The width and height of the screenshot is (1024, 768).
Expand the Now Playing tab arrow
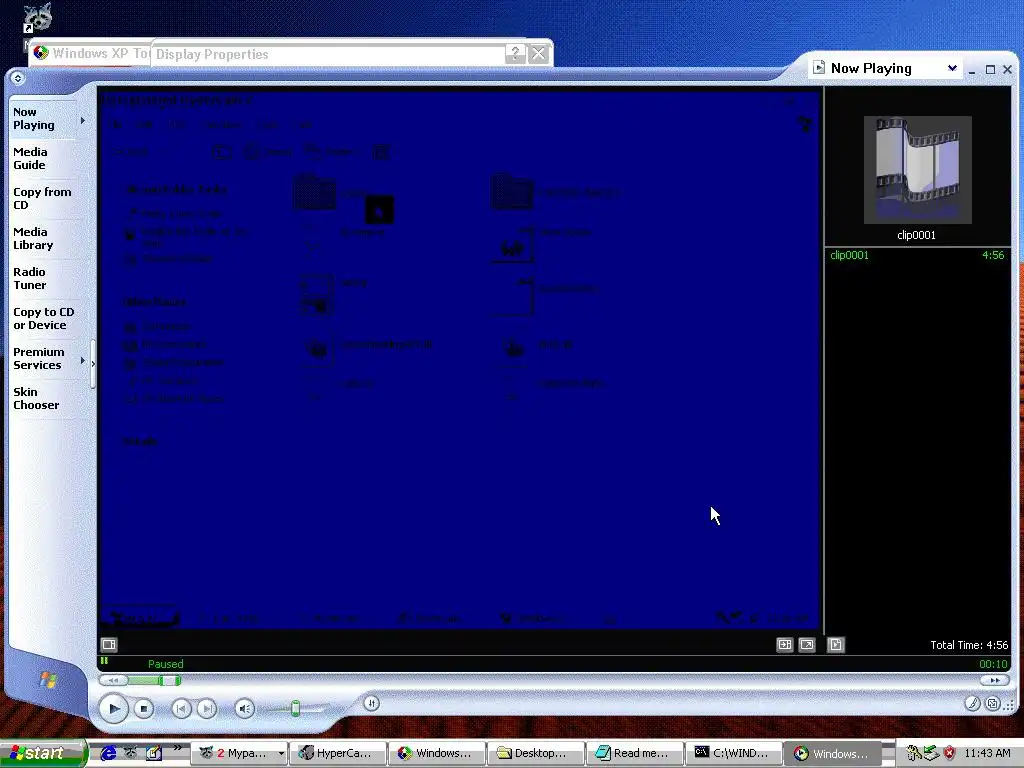(x=83, y=120)
